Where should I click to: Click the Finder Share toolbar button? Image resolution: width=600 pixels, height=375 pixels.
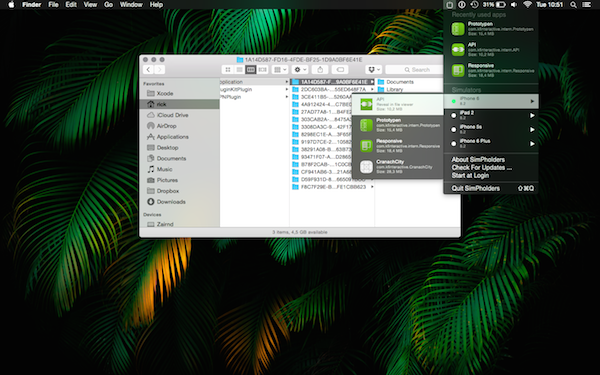(x=320, y=70)
